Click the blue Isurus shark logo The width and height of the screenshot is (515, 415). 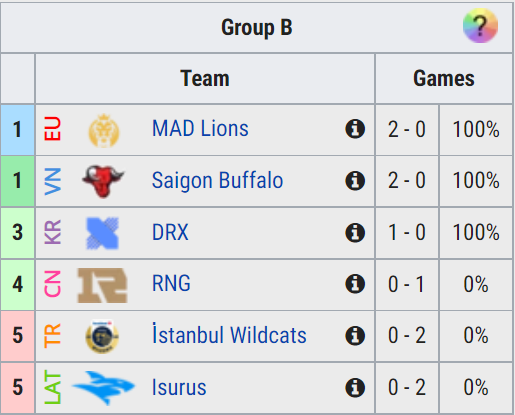pyautogui.click(x=104, y=388)
